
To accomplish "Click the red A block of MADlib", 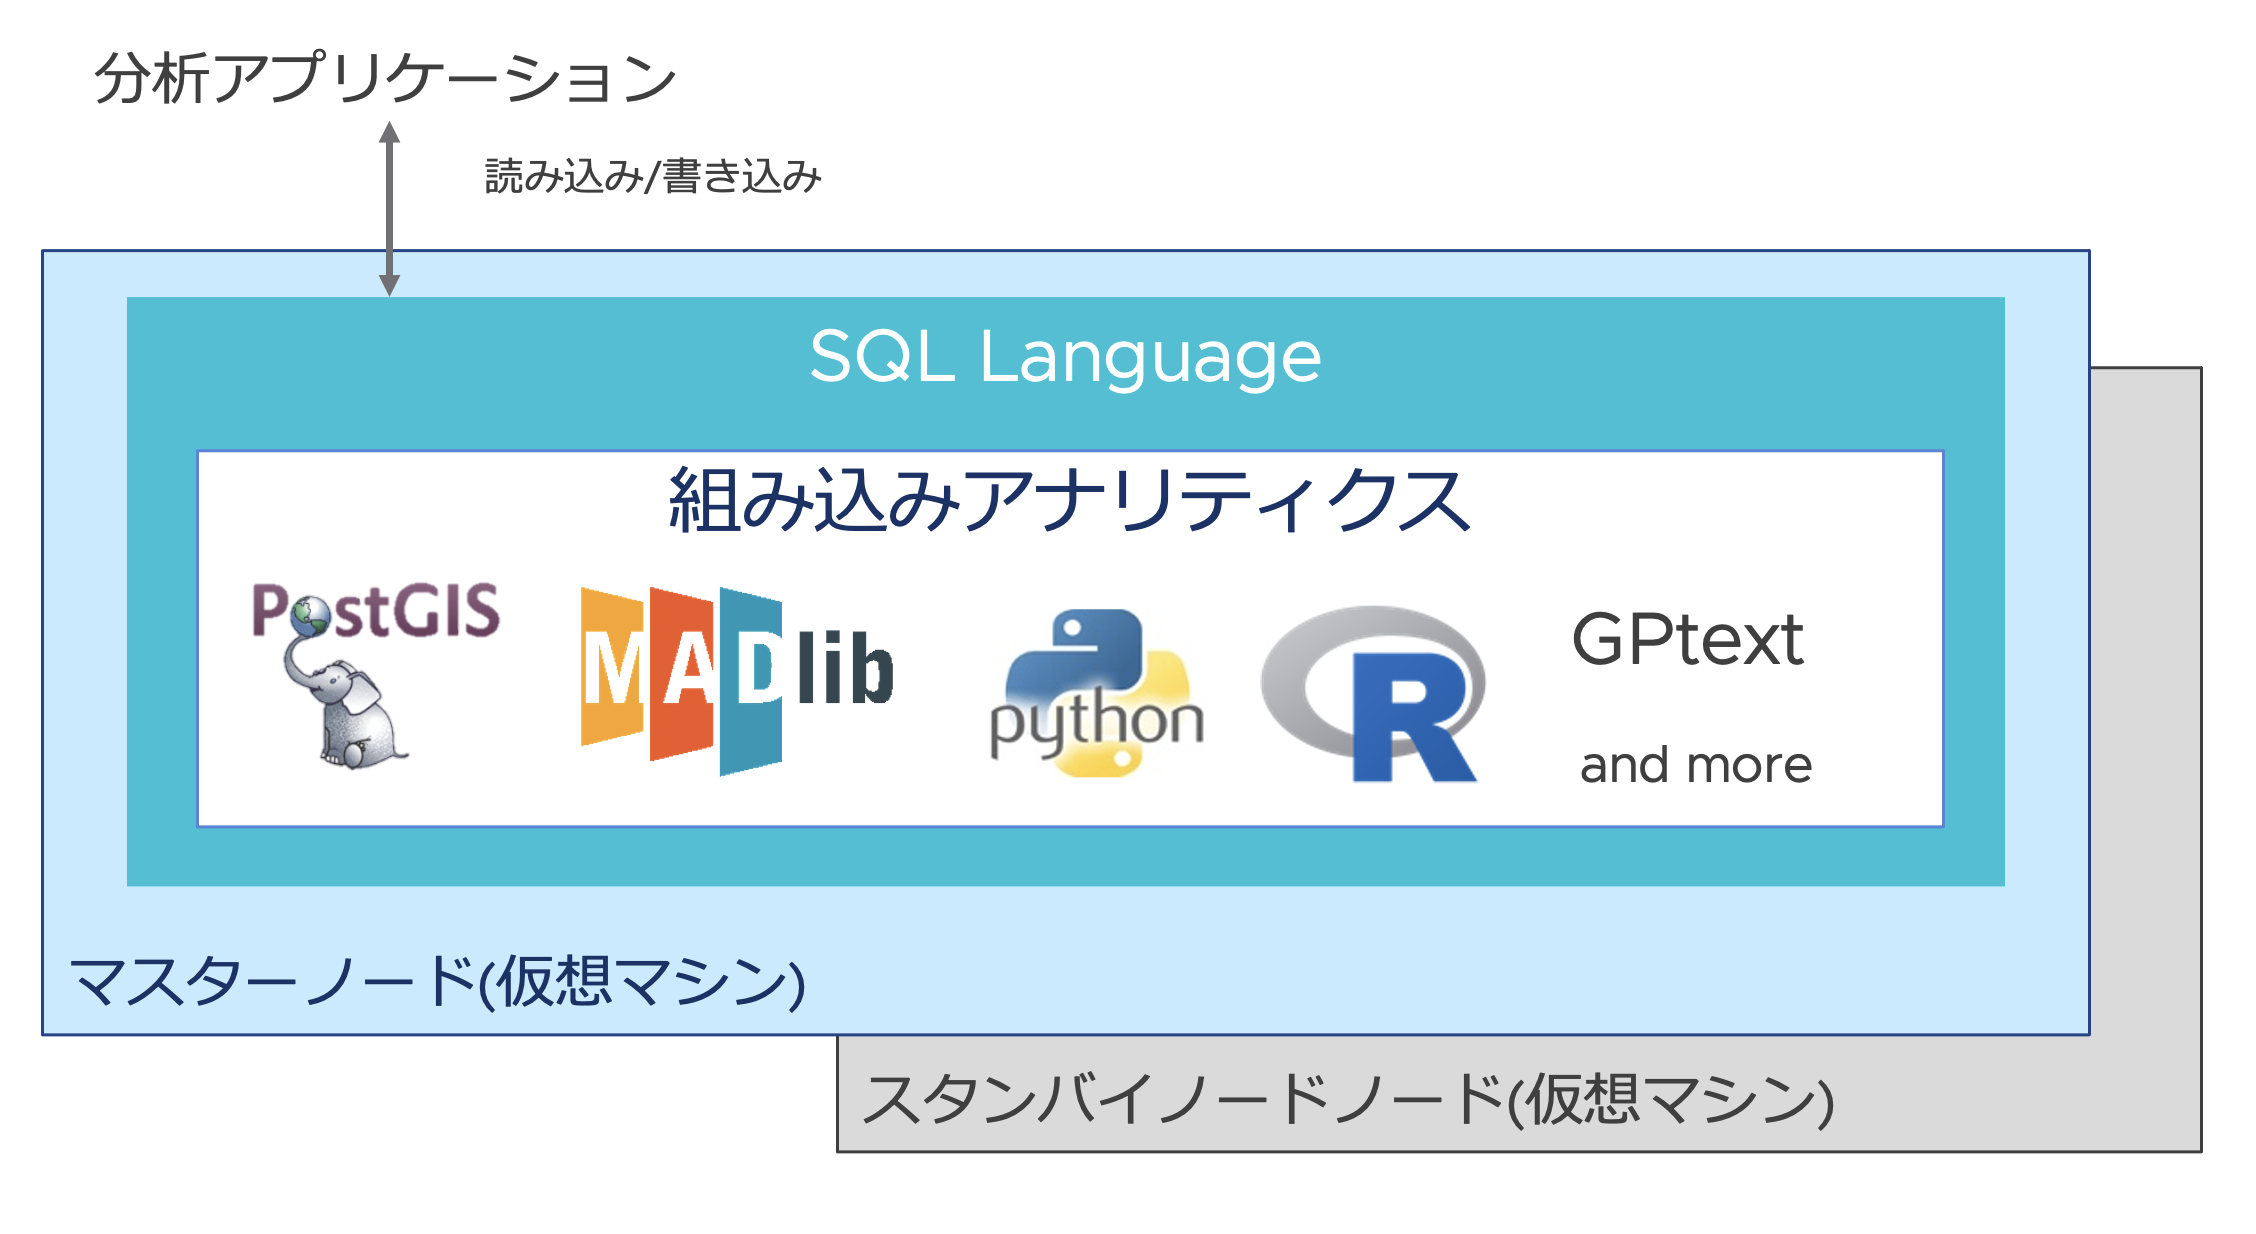I will [x=682, y=673].
